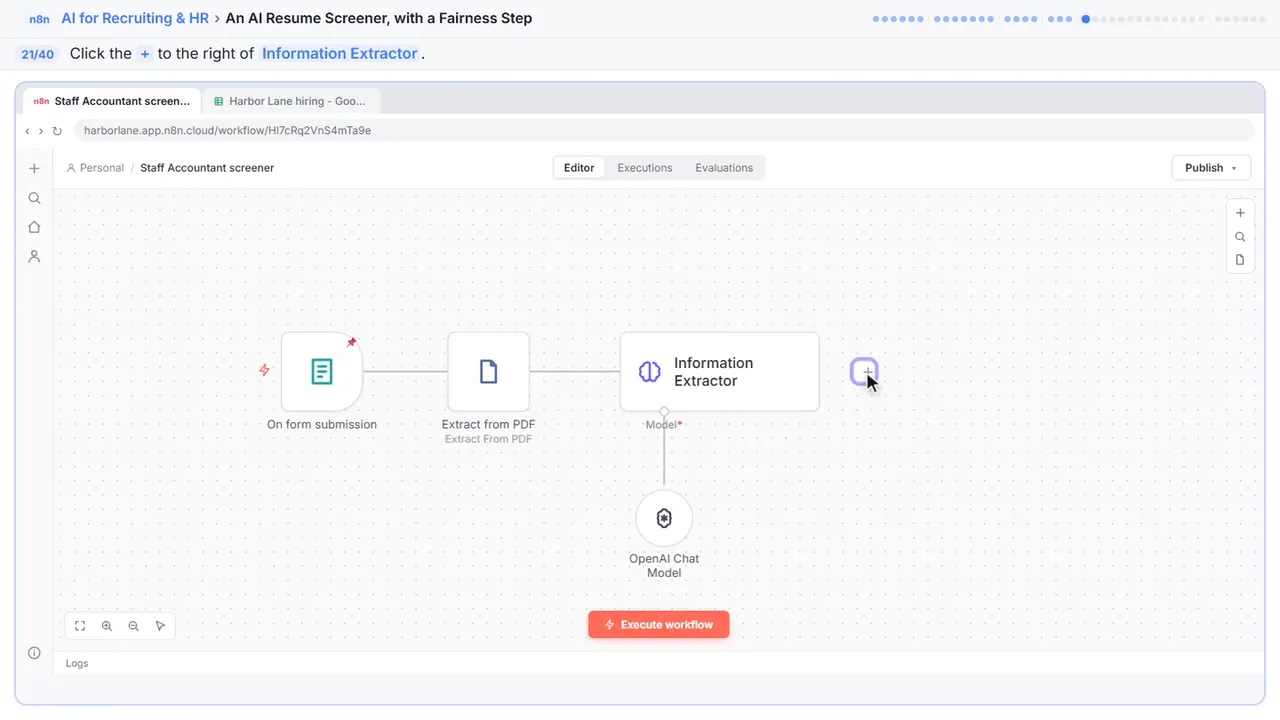Click the browser address bar URL
This screenshot has width=1280, height=720.
[228, 131]
